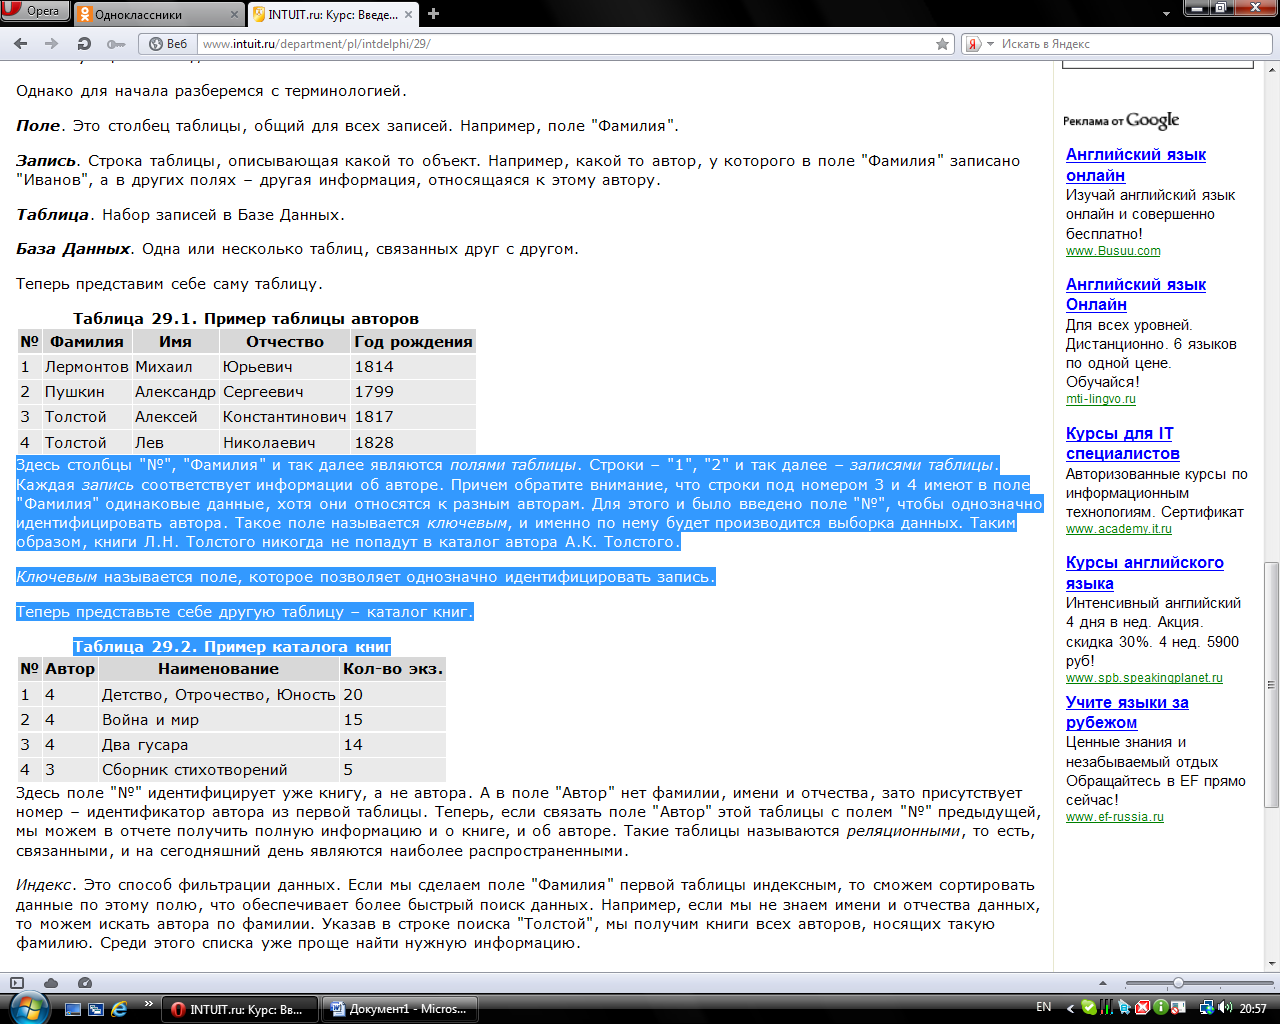Click the Детство, Отрочество, Юность cell

click(x=219, y=695)
